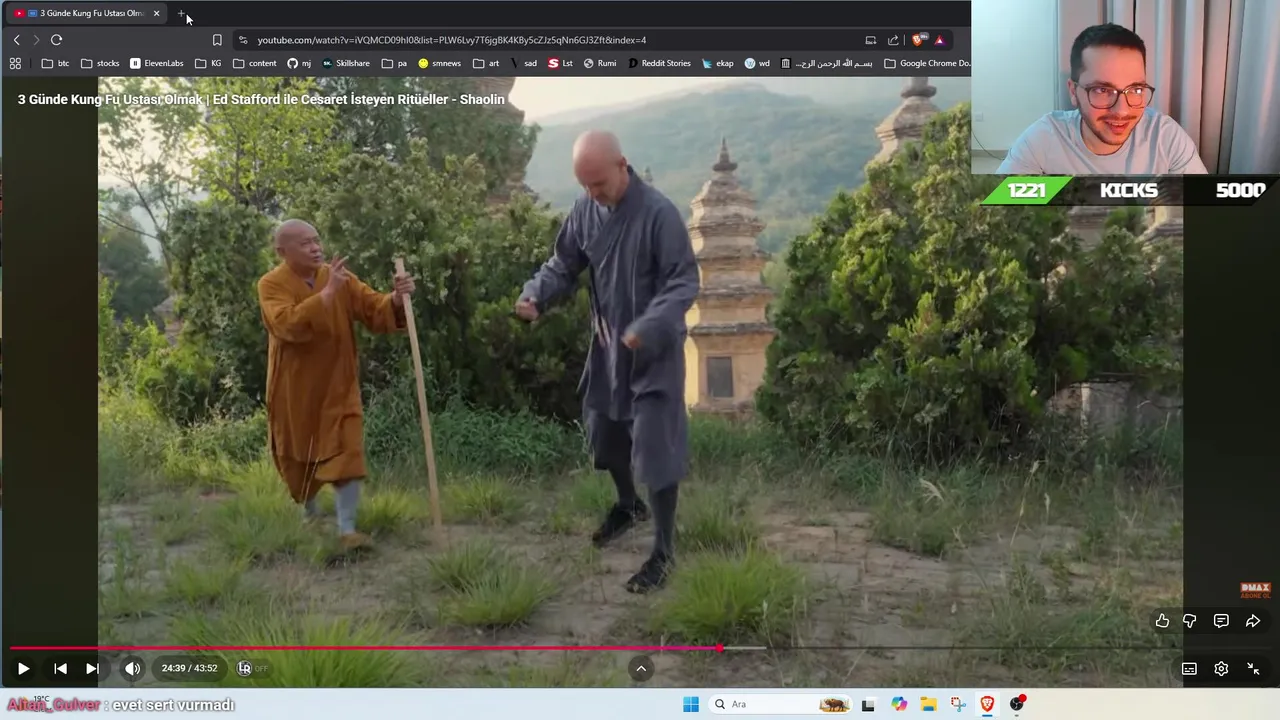Image resolution: width=1280 pixels, height=720 pixels.
Task: Seek on the red progress bar
Action: pyautogui.click(x=640, y=648)
